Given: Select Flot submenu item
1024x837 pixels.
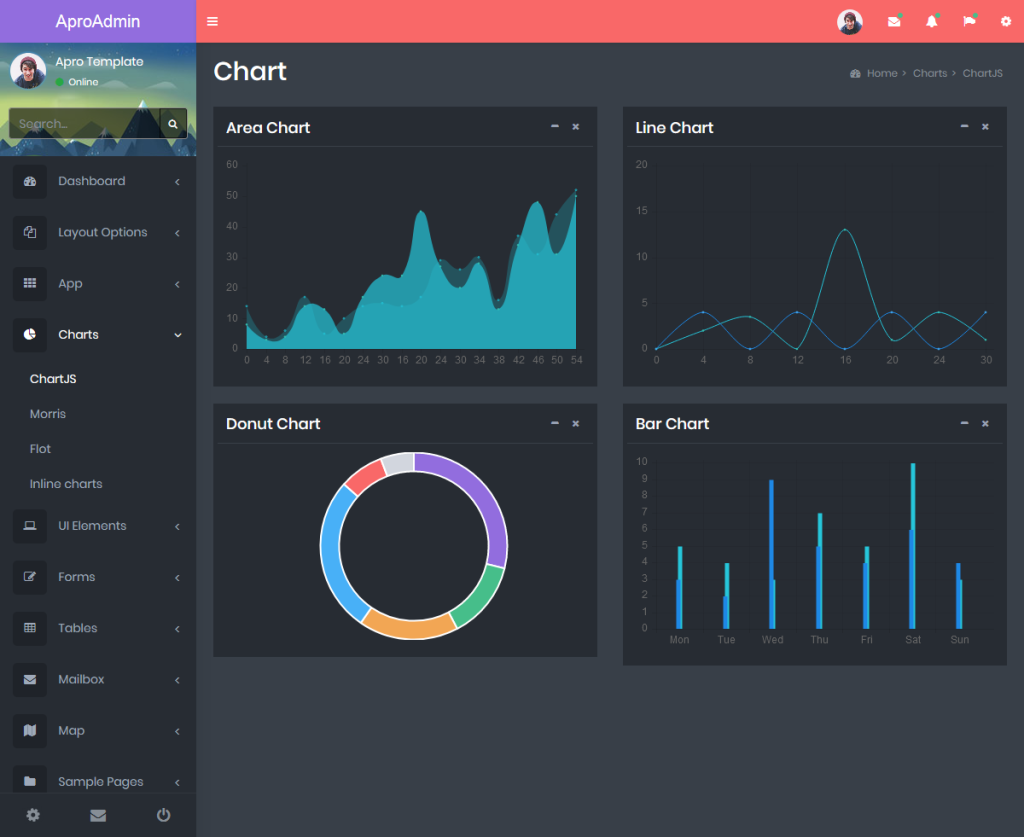Looking at the screenshot, I should click(x=40, y=449).
